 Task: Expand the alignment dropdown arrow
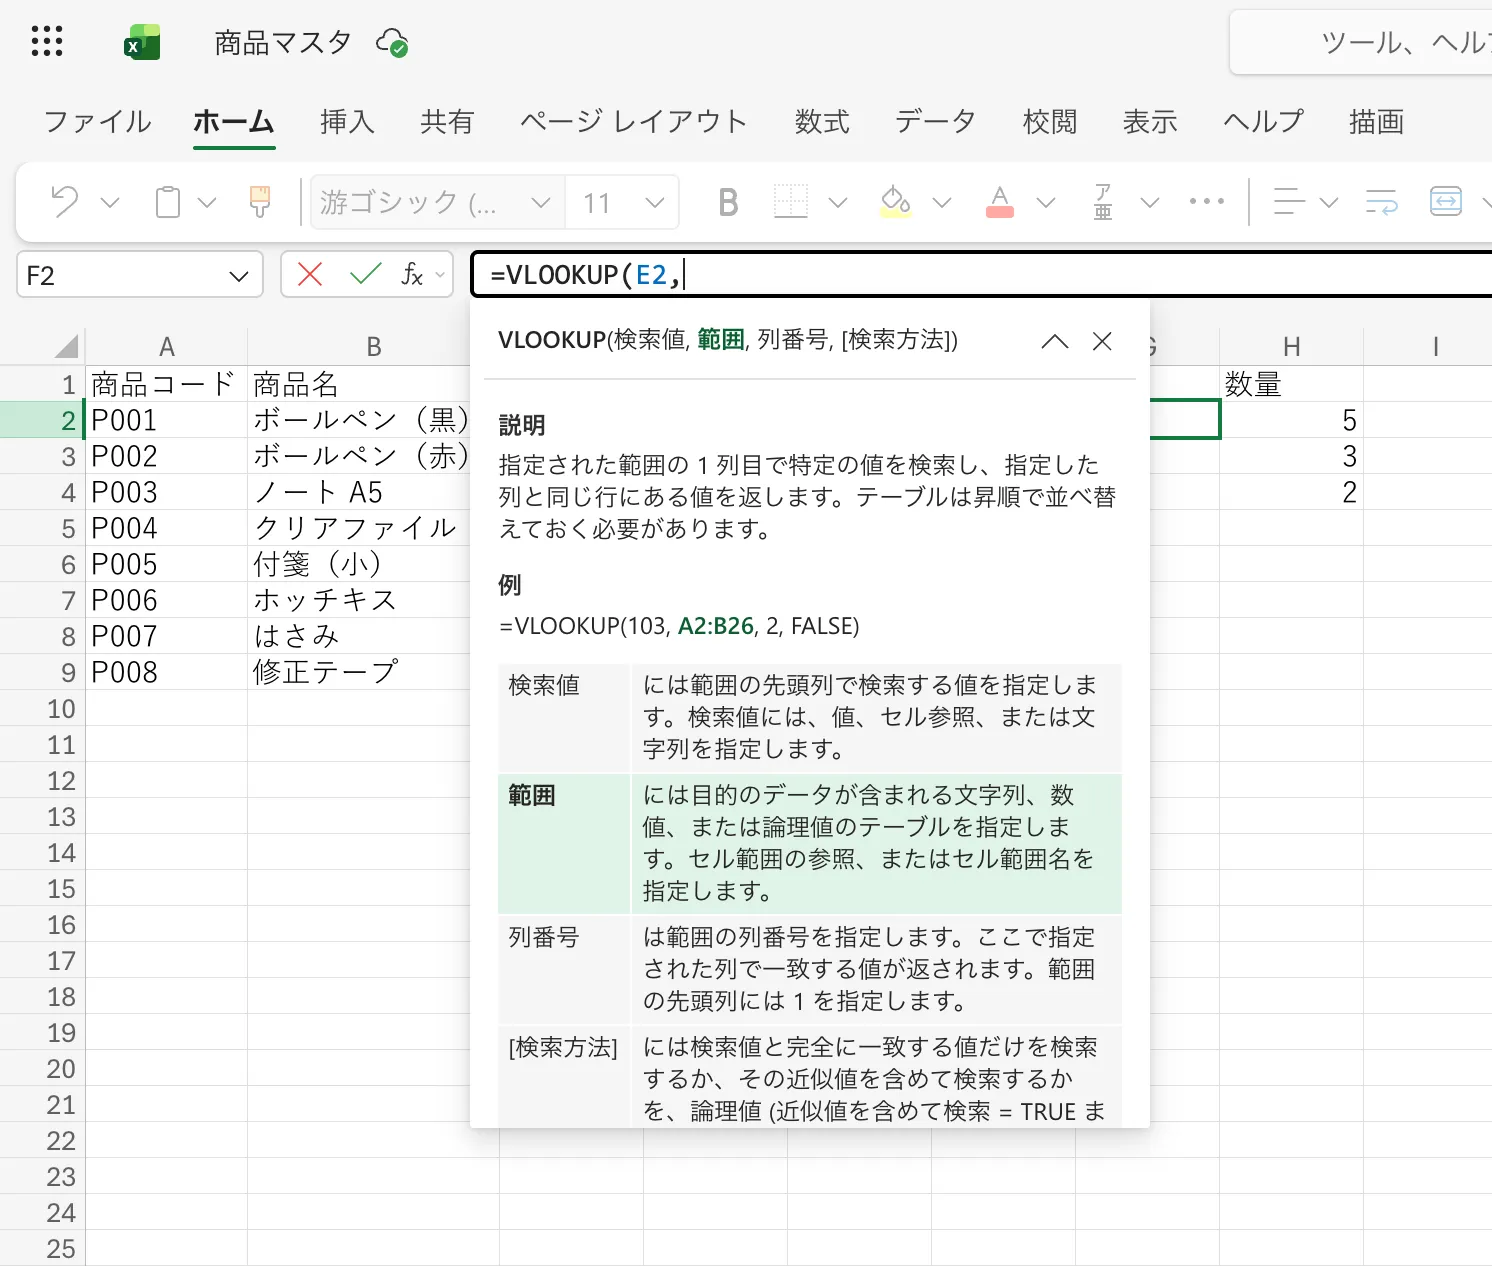pyautogui.click(x=1329, y=203)
